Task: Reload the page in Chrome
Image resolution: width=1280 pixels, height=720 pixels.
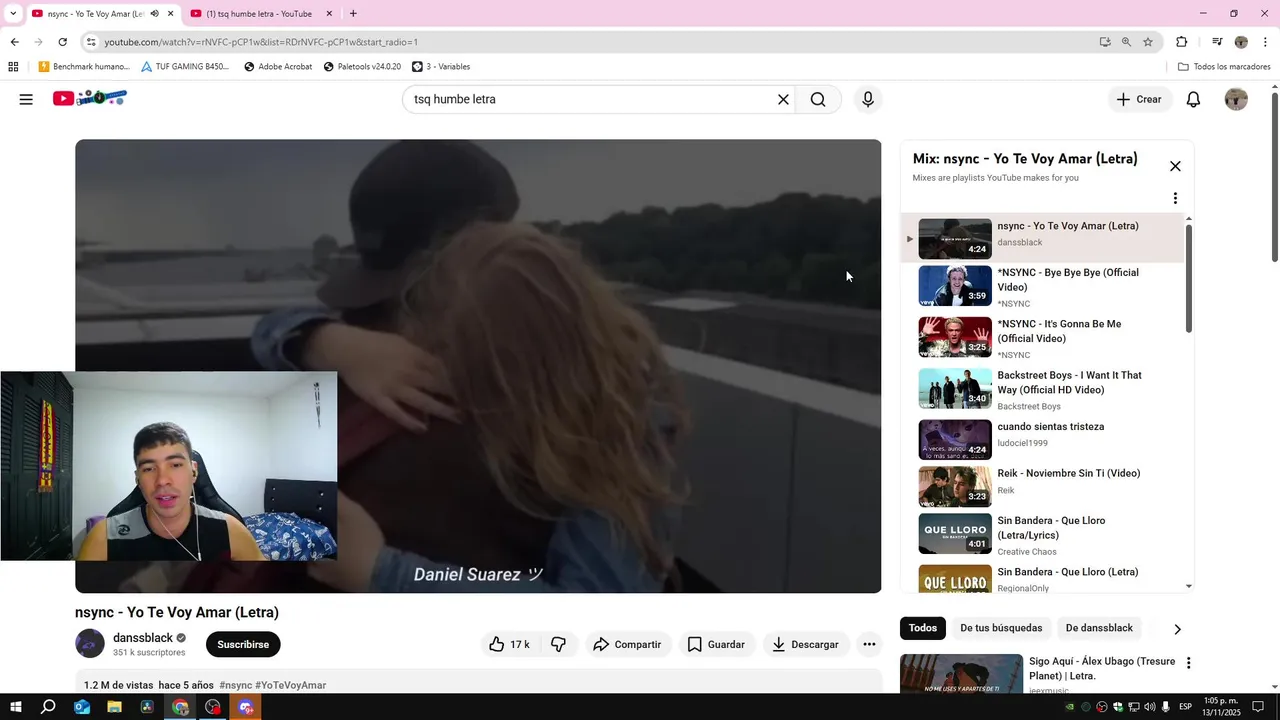Action: 62,42
